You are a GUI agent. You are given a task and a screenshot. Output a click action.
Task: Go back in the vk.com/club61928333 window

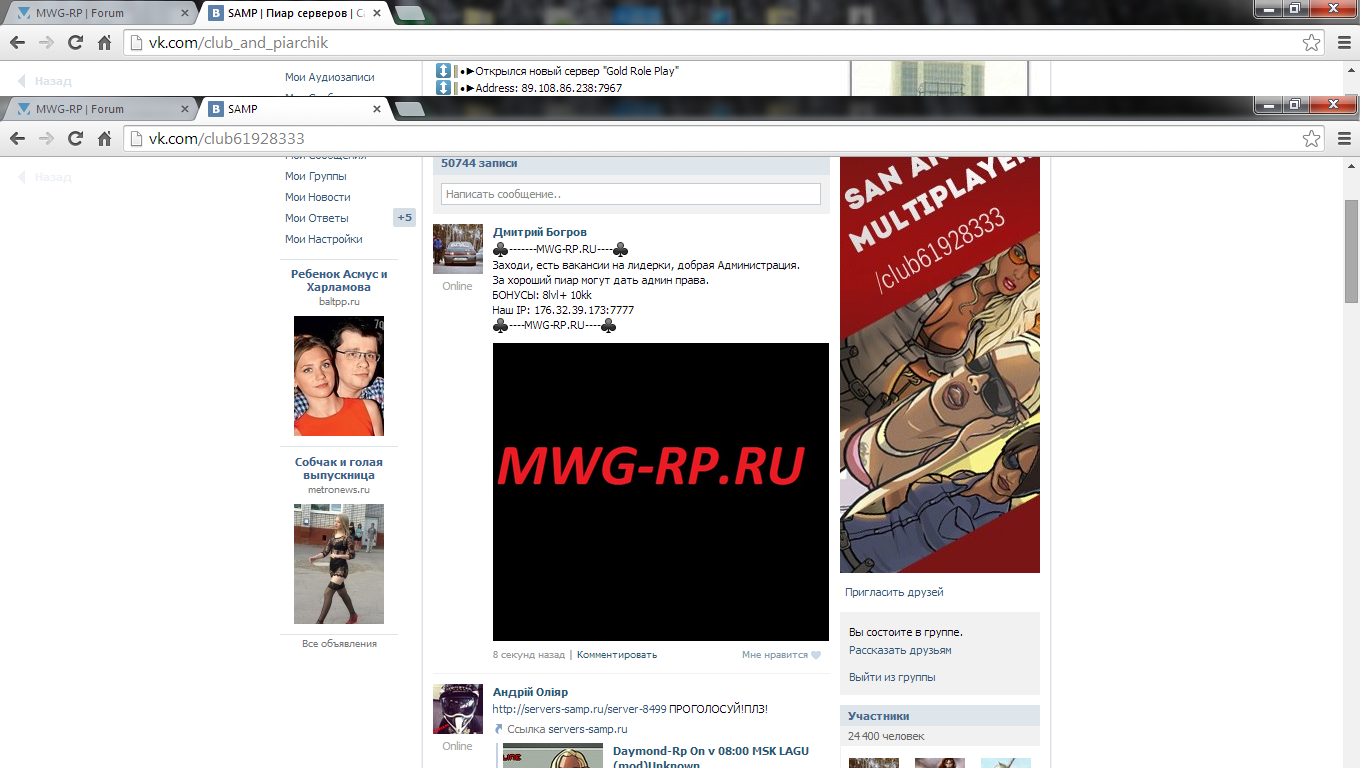[x=18, y=139]
